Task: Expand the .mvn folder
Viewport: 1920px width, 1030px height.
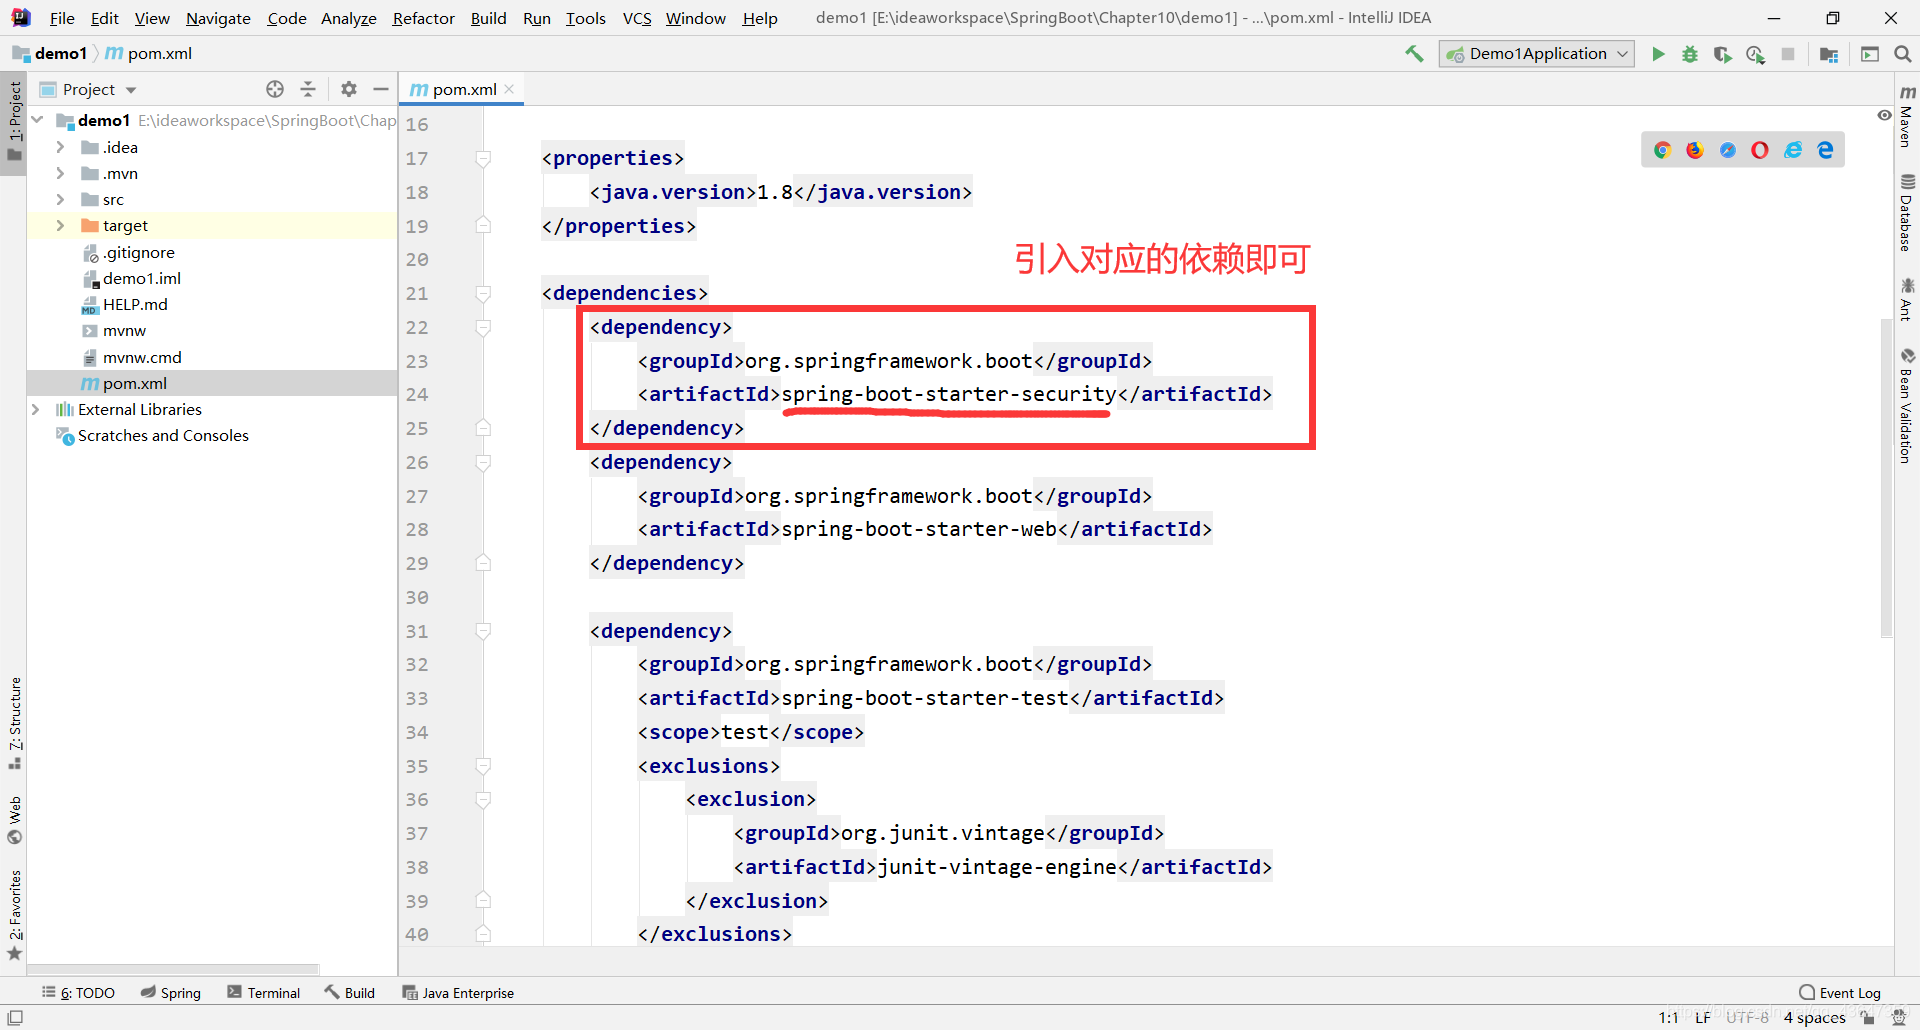Action: click(x=60, y=173)
